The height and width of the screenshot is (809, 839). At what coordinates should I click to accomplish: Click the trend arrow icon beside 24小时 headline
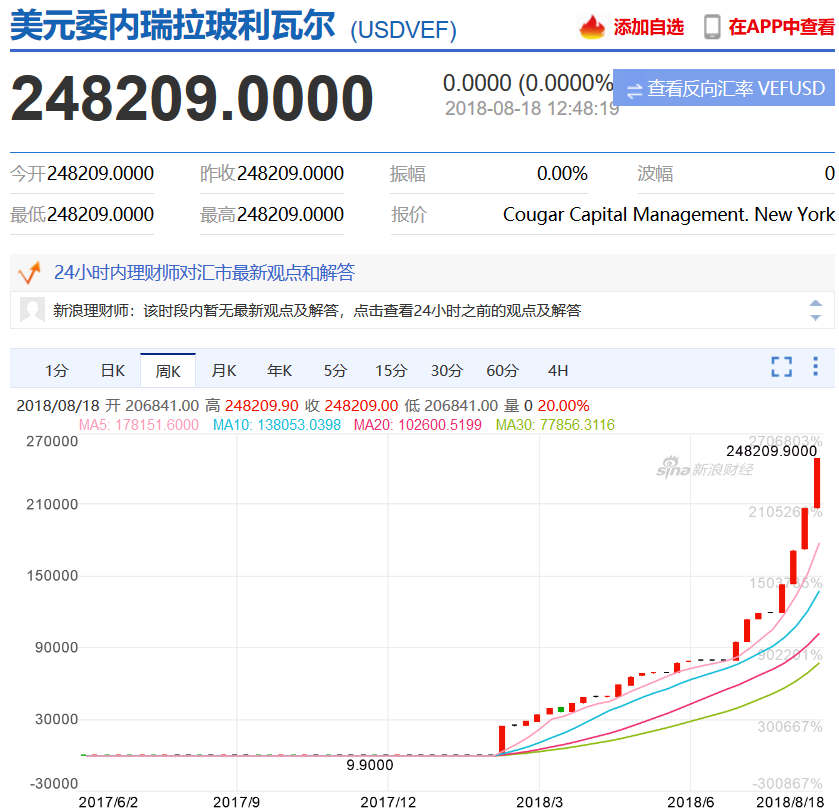pos(29,272)
